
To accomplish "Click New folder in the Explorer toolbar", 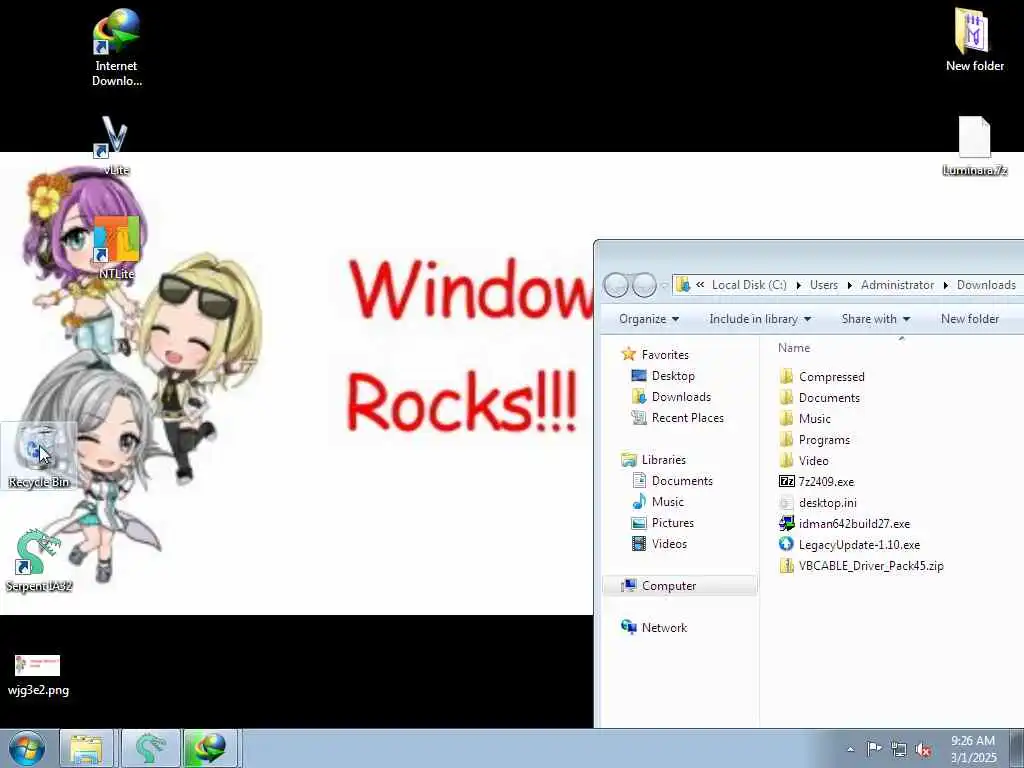I will click(x=970, y=319).
